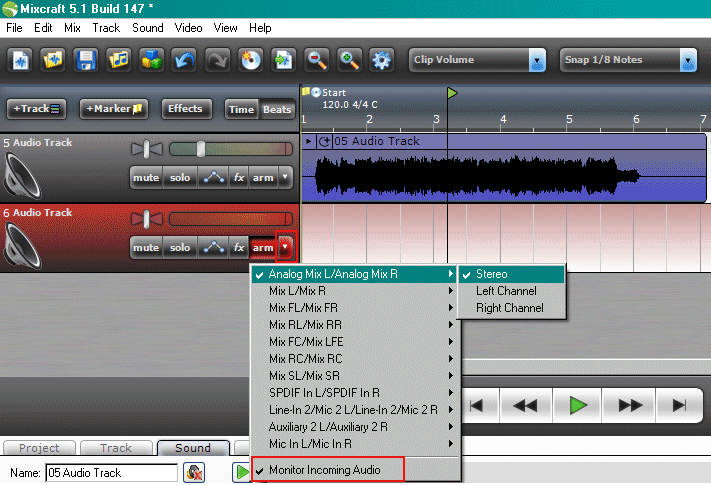Open fx for 6 Audio Track
Viewport: 711px width, 485px height.
pyautogui.click(x=239, y=247)
